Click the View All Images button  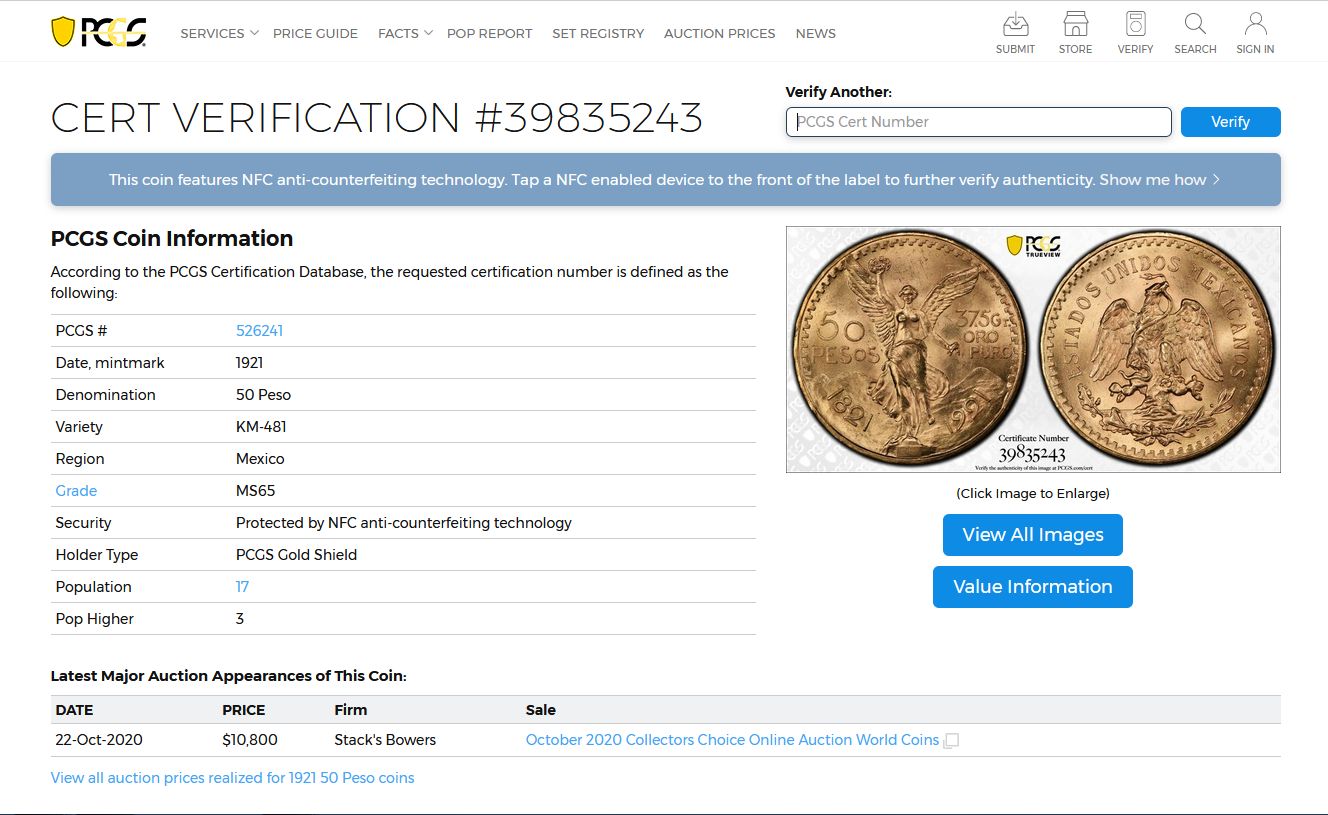1032,535
